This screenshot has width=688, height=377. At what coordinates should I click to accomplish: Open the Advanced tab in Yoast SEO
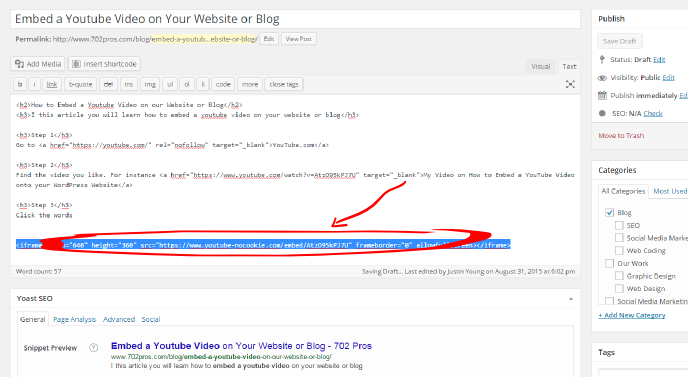119,320
